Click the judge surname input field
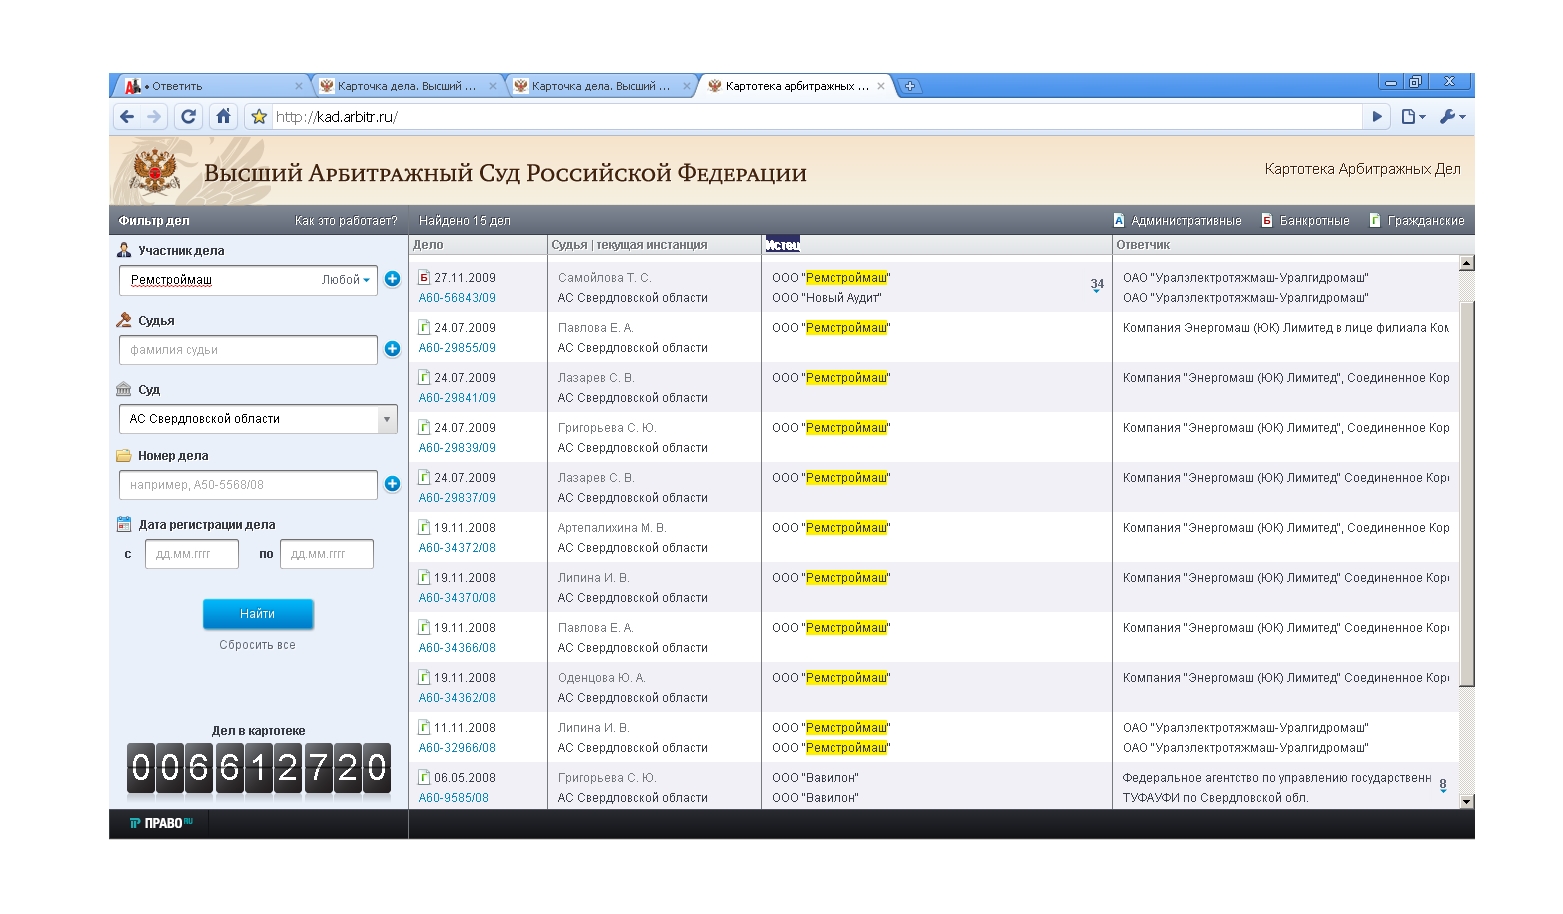Screen dimensions: 1563x914 247,350
